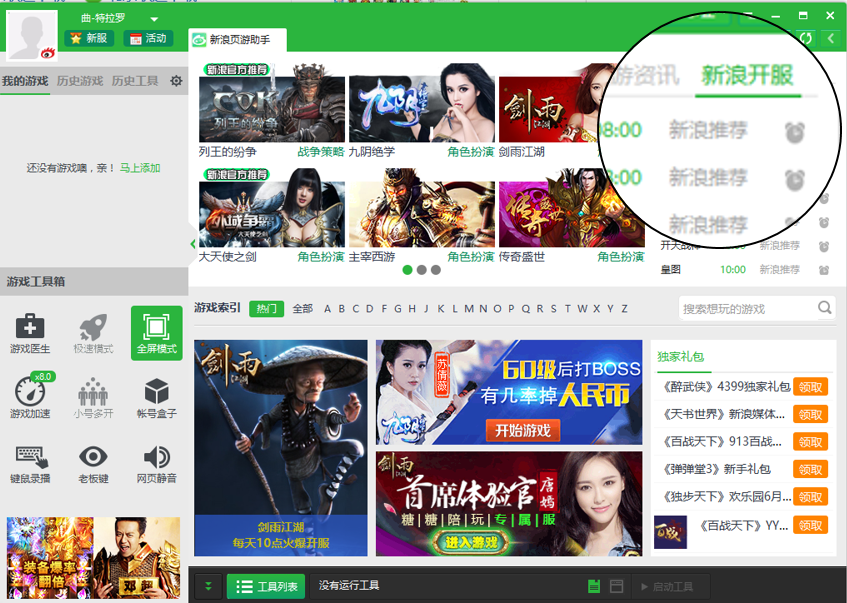Screen dimensions: 847x603
Task: Expand the 曲-特拉罗 account dropdown
Action: click(x=154, y=19)
